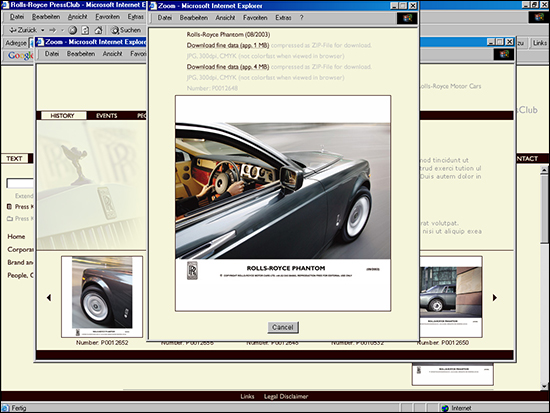Click the next-image right arrow
This screenshot has width=550, height=413.
pos(495,298)
